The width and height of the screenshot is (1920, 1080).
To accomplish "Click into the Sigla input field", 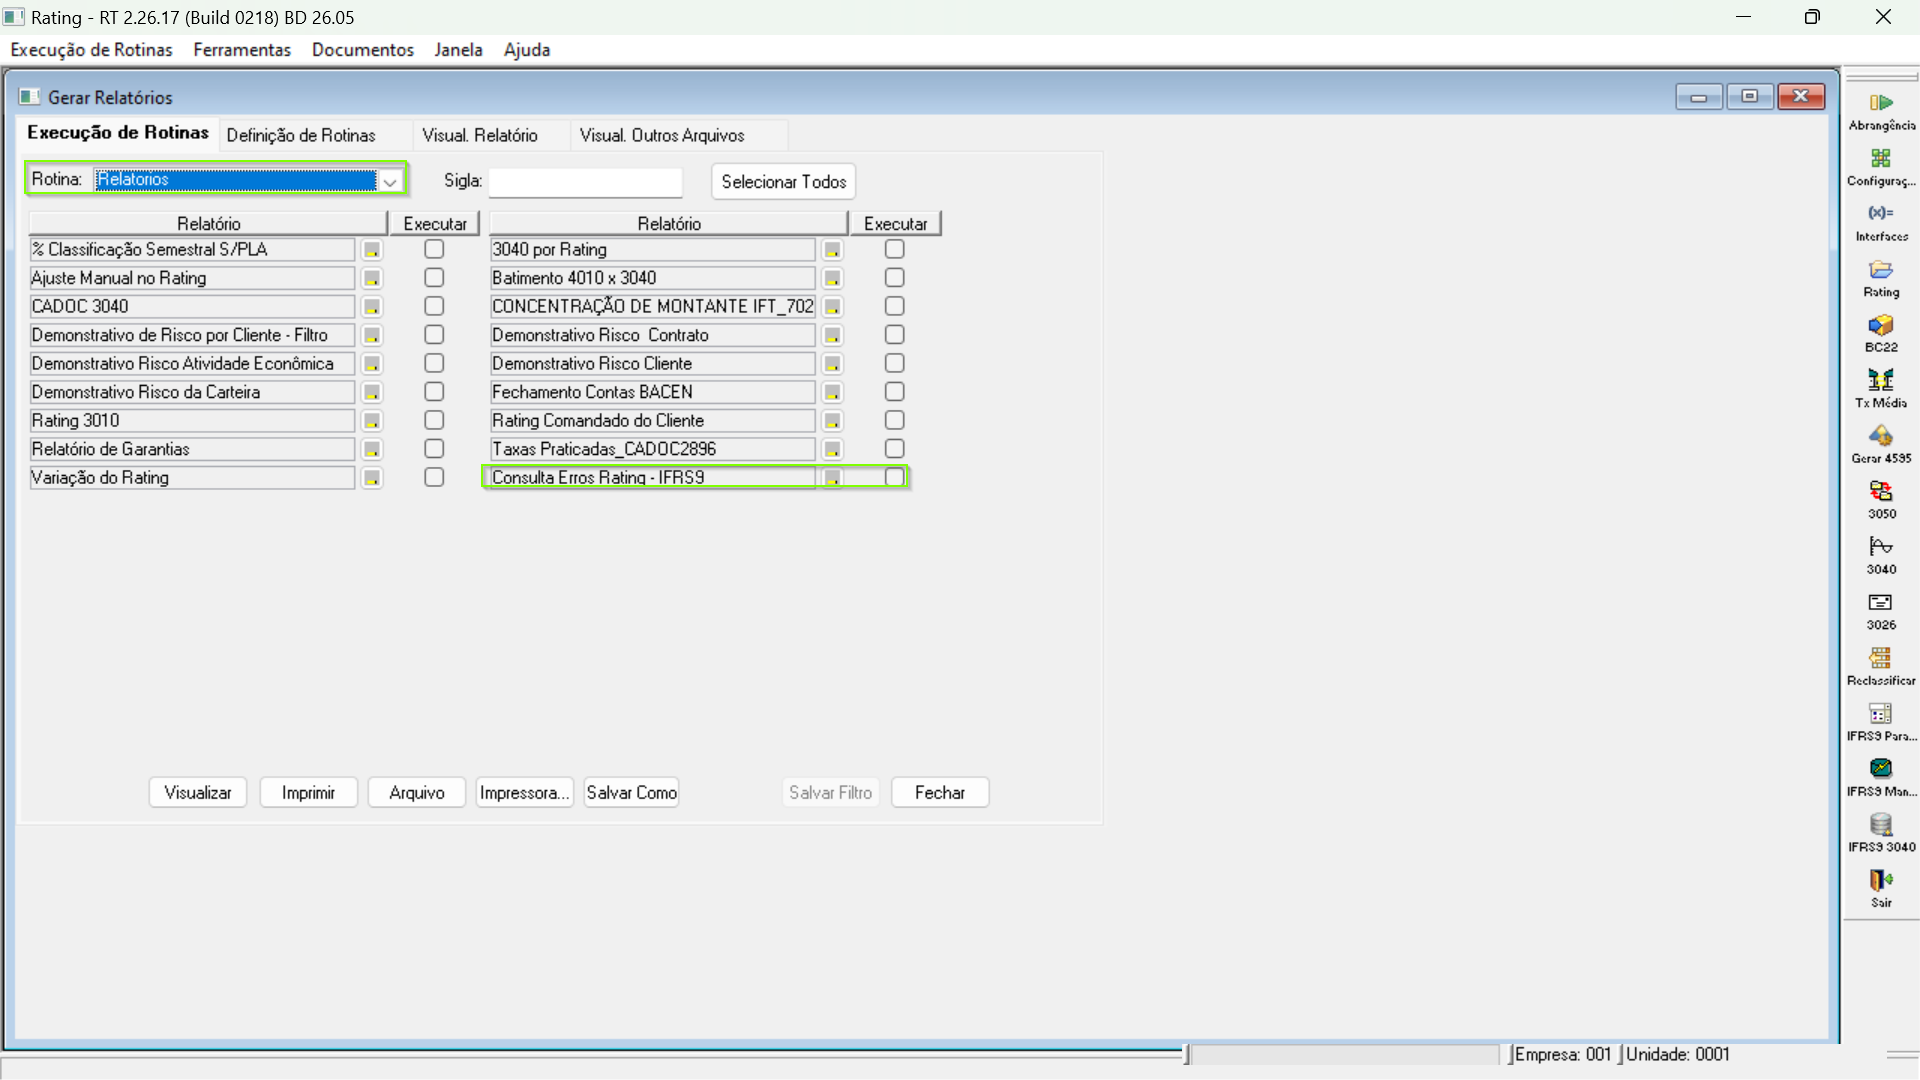I will 585,181.
